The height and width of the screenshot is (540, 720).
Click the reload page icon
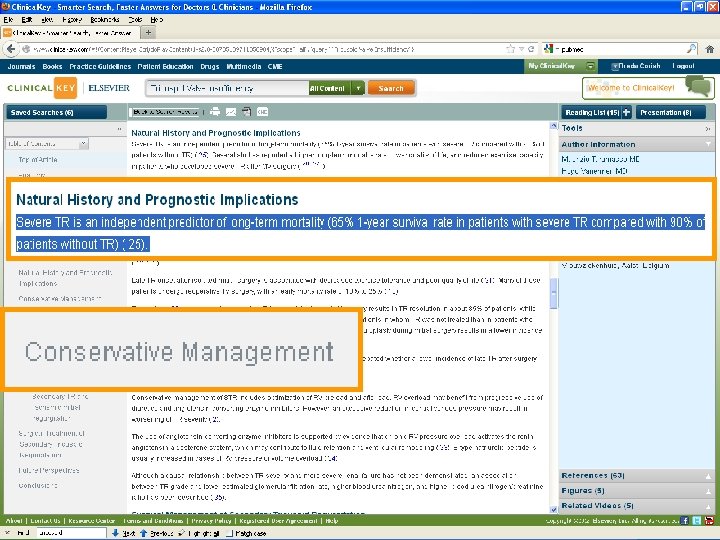click(x=531, y=49)
